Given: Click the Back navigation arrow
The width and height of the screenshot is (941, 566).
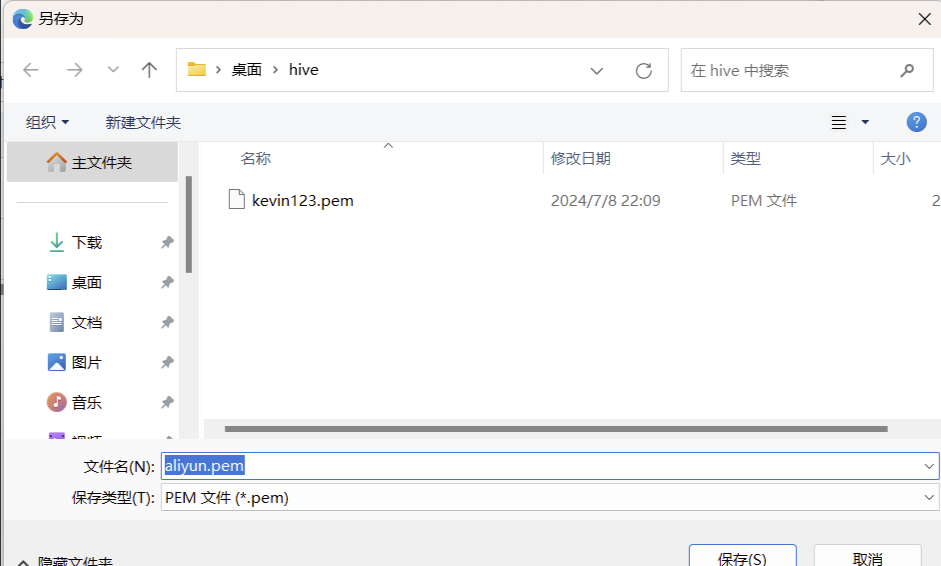Looking at the screenshot, I should 31,70.
